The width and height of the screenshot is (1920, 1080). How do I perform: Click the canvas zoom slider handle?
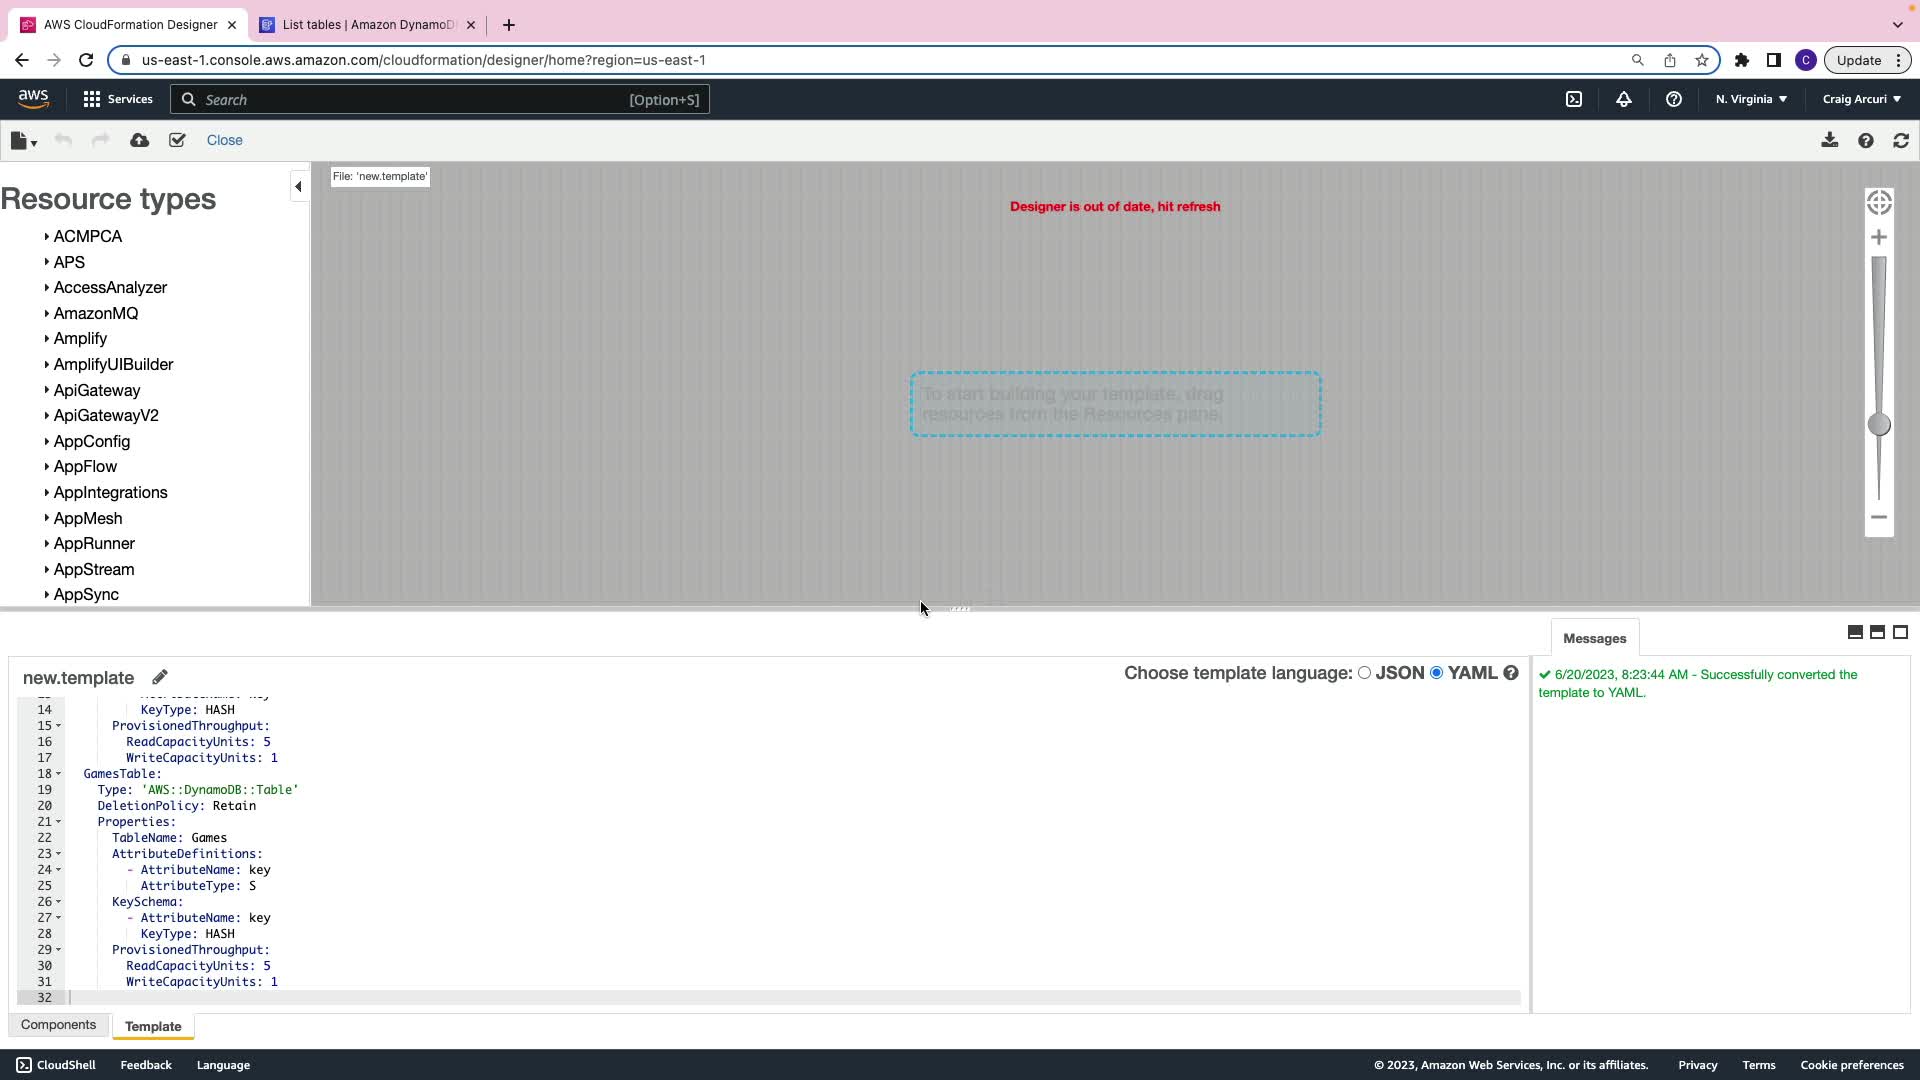pyautogui.click(x=1879, y=425)
